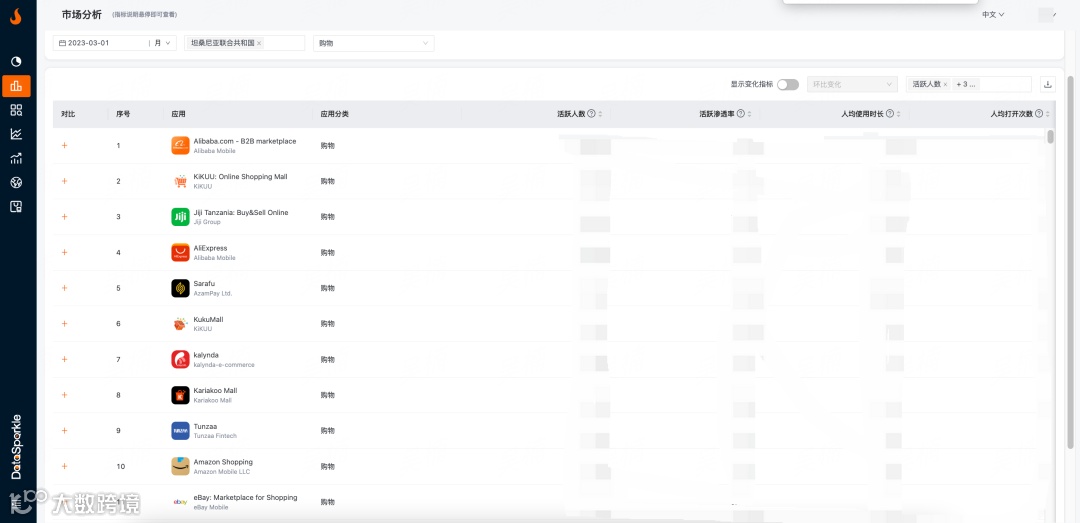Open the grid apps sidebar icon

tap(17, 110)
